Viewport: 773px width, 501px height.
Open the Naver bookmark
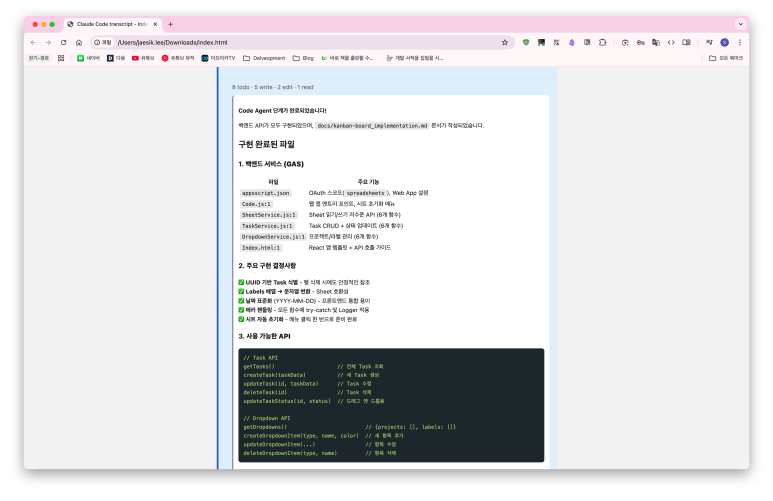coord(88,58)
